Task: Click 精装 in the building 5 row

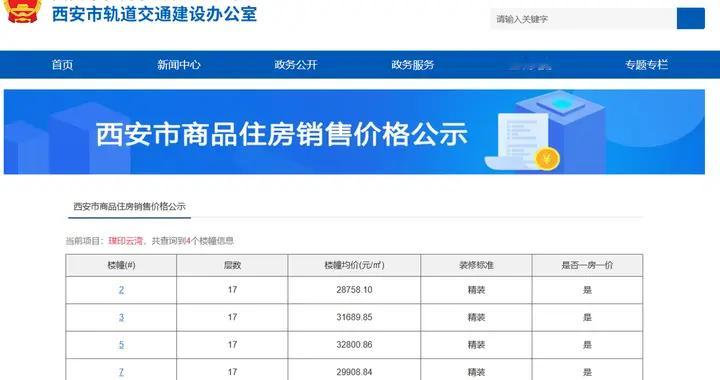Action: 476,345
